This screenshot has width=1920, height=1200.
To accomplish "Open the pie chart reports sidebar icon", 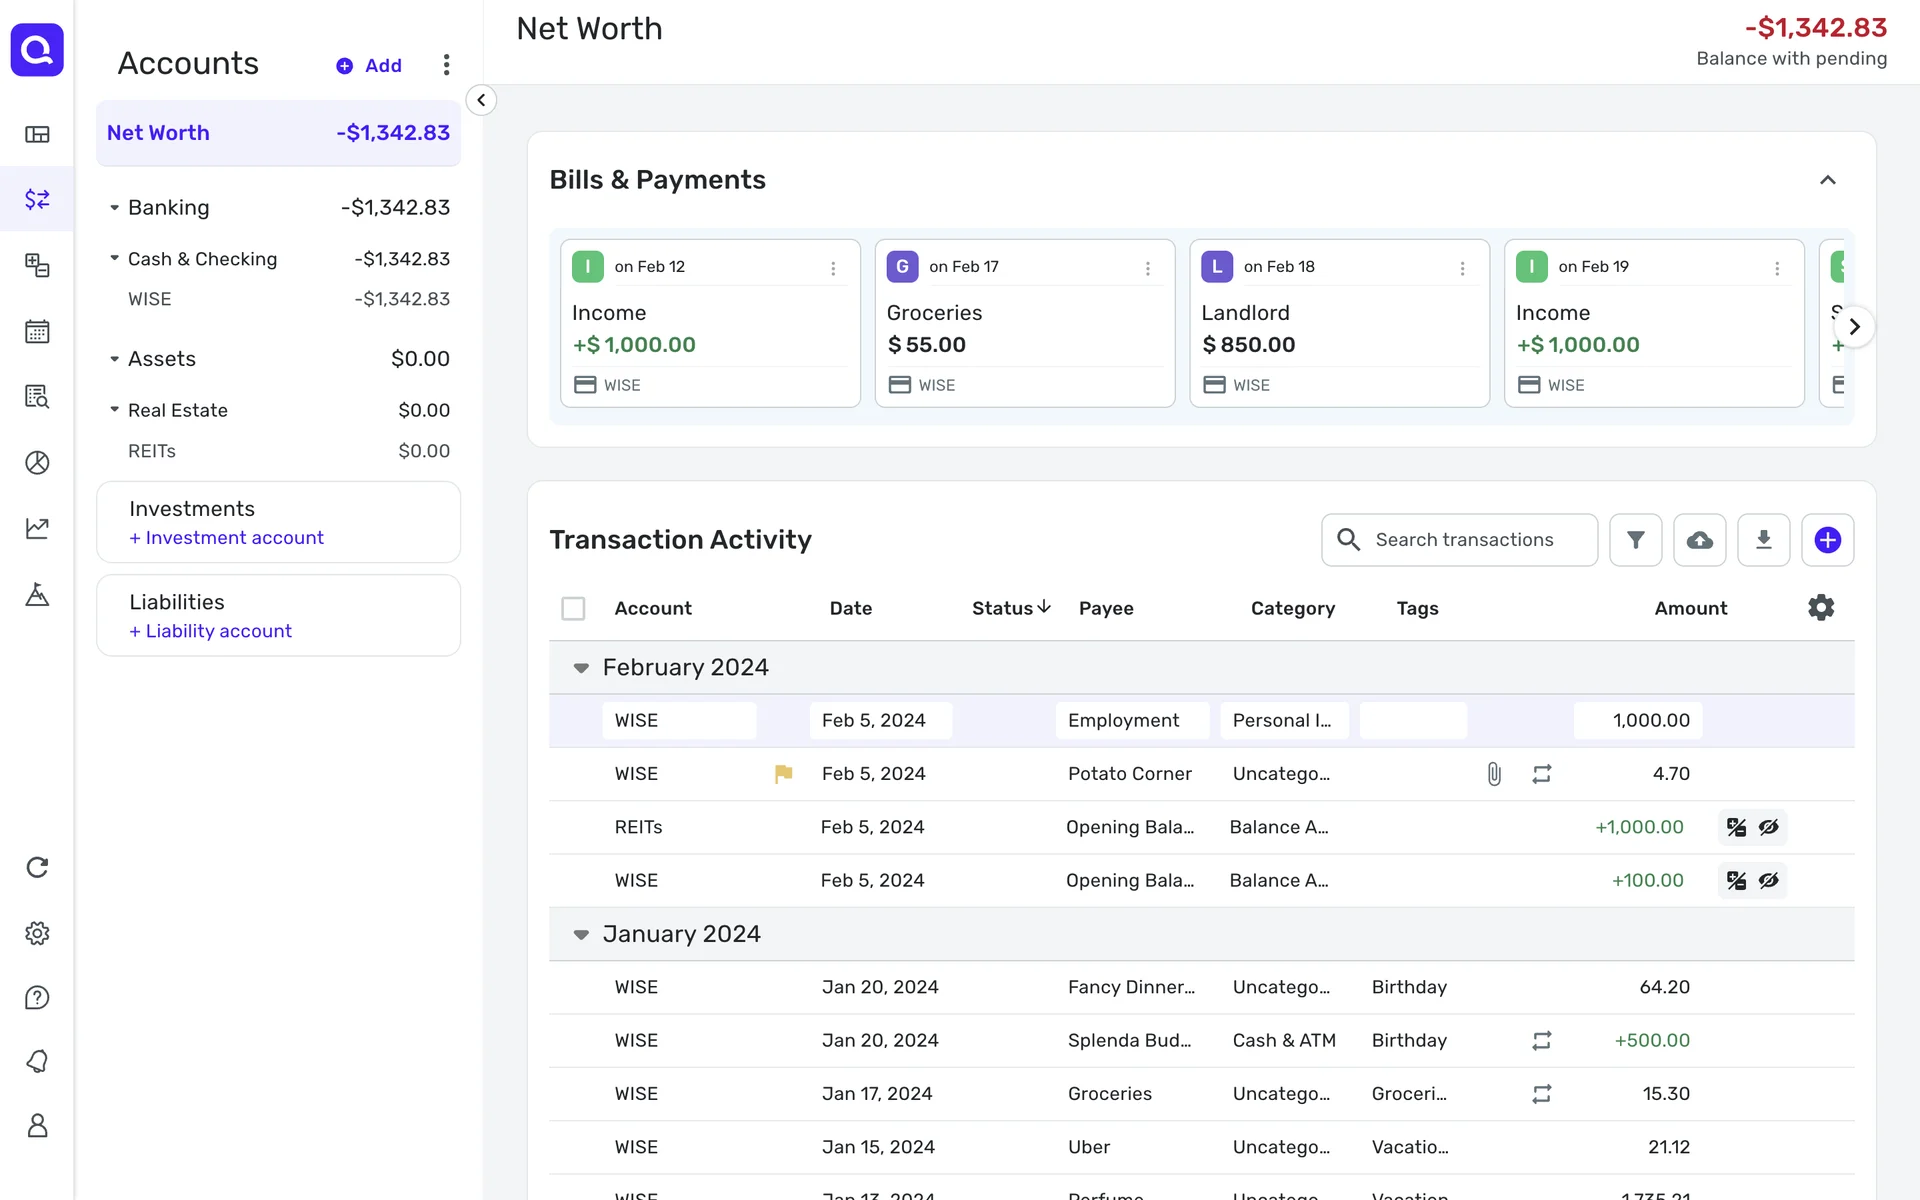I will point(37,463).
